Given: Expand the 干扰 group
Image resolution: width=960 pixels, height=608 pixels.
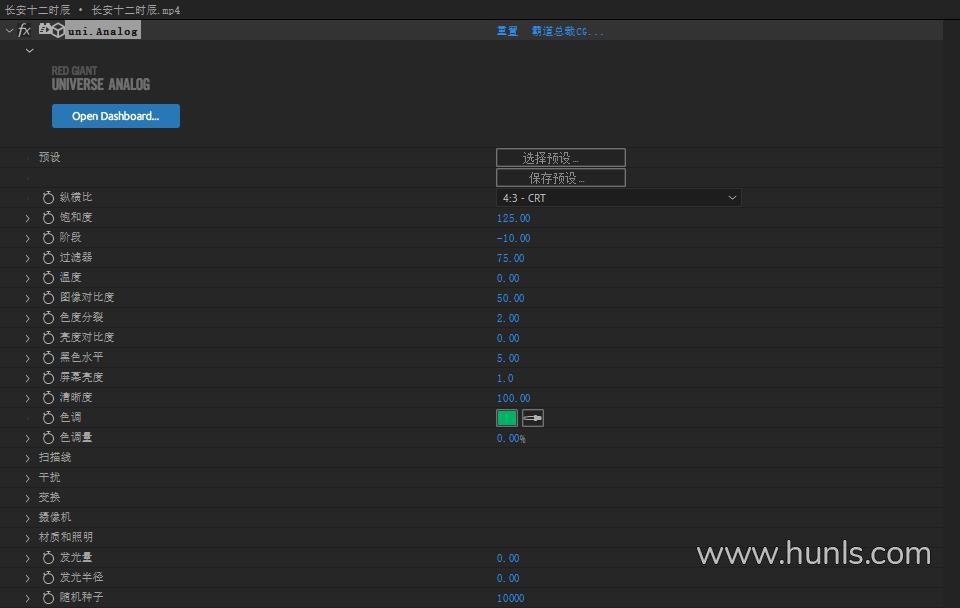Looking at the screenshot, I should click(x=28, y=478).
